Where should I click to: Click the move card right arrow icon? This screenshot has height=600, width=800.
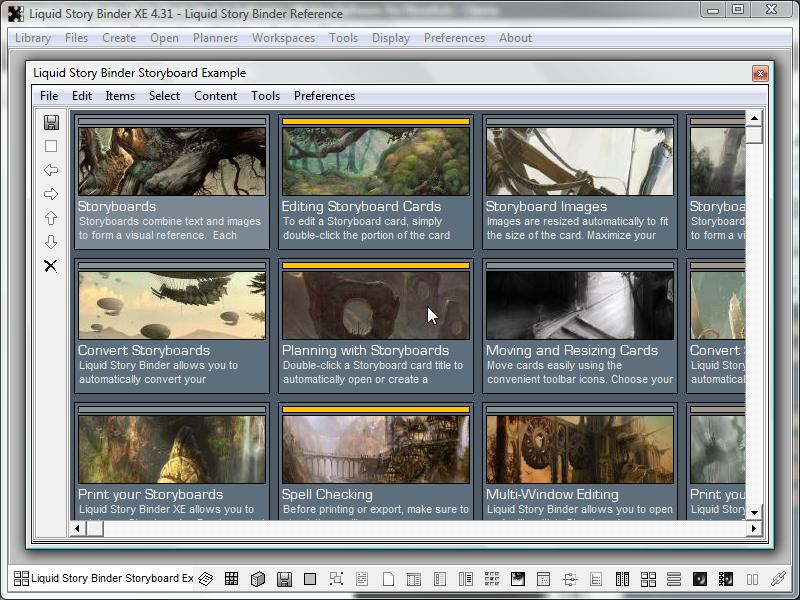click(x=51, y=194)
